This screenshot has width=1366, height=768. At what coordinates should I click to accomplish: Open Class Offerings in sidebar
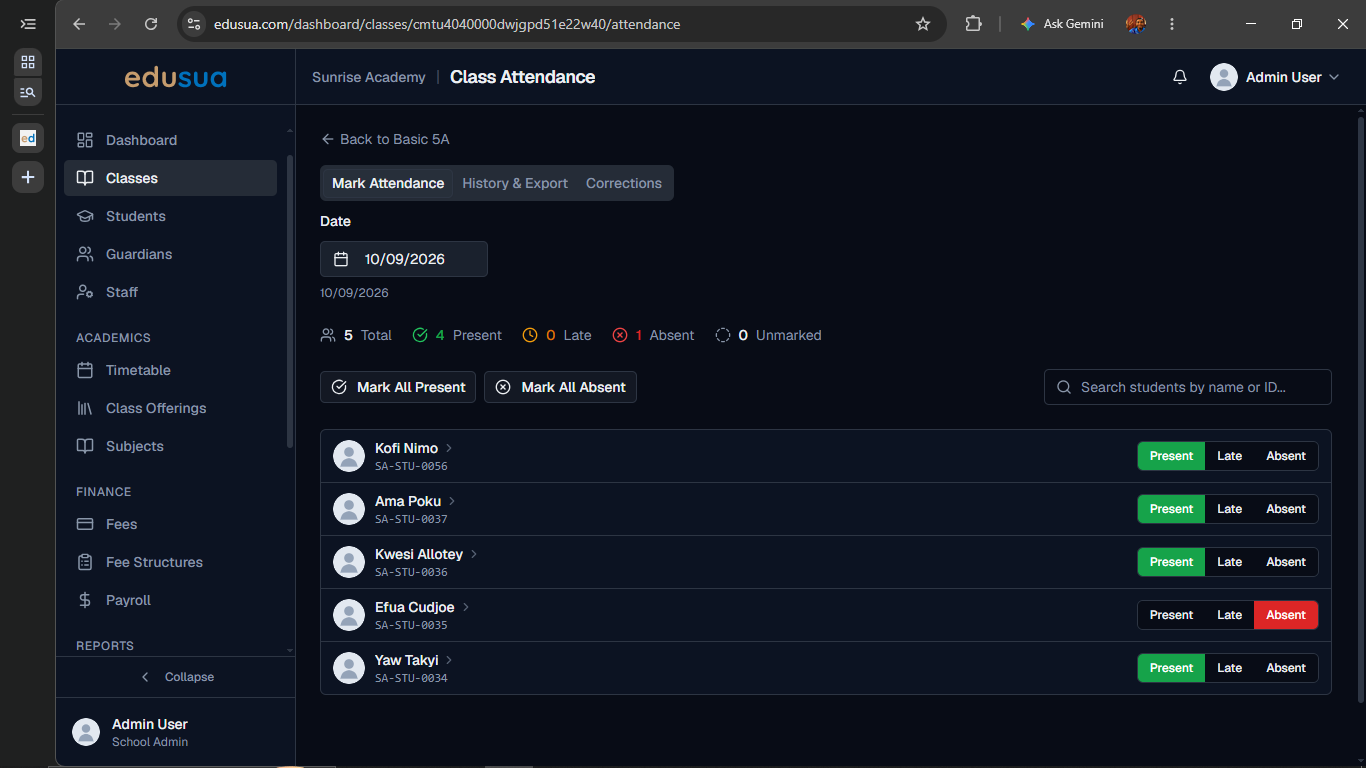coord(170,408)
